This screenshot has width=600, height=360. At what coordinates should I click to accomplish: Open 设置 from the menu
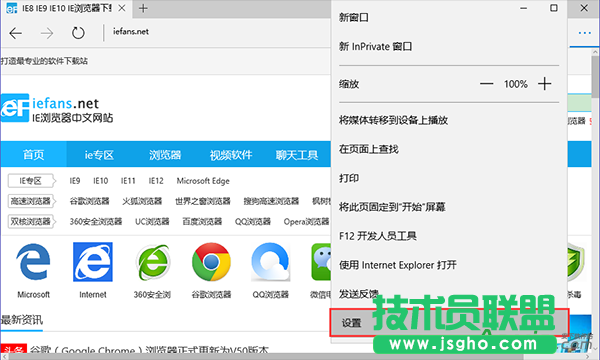[449, 323]
